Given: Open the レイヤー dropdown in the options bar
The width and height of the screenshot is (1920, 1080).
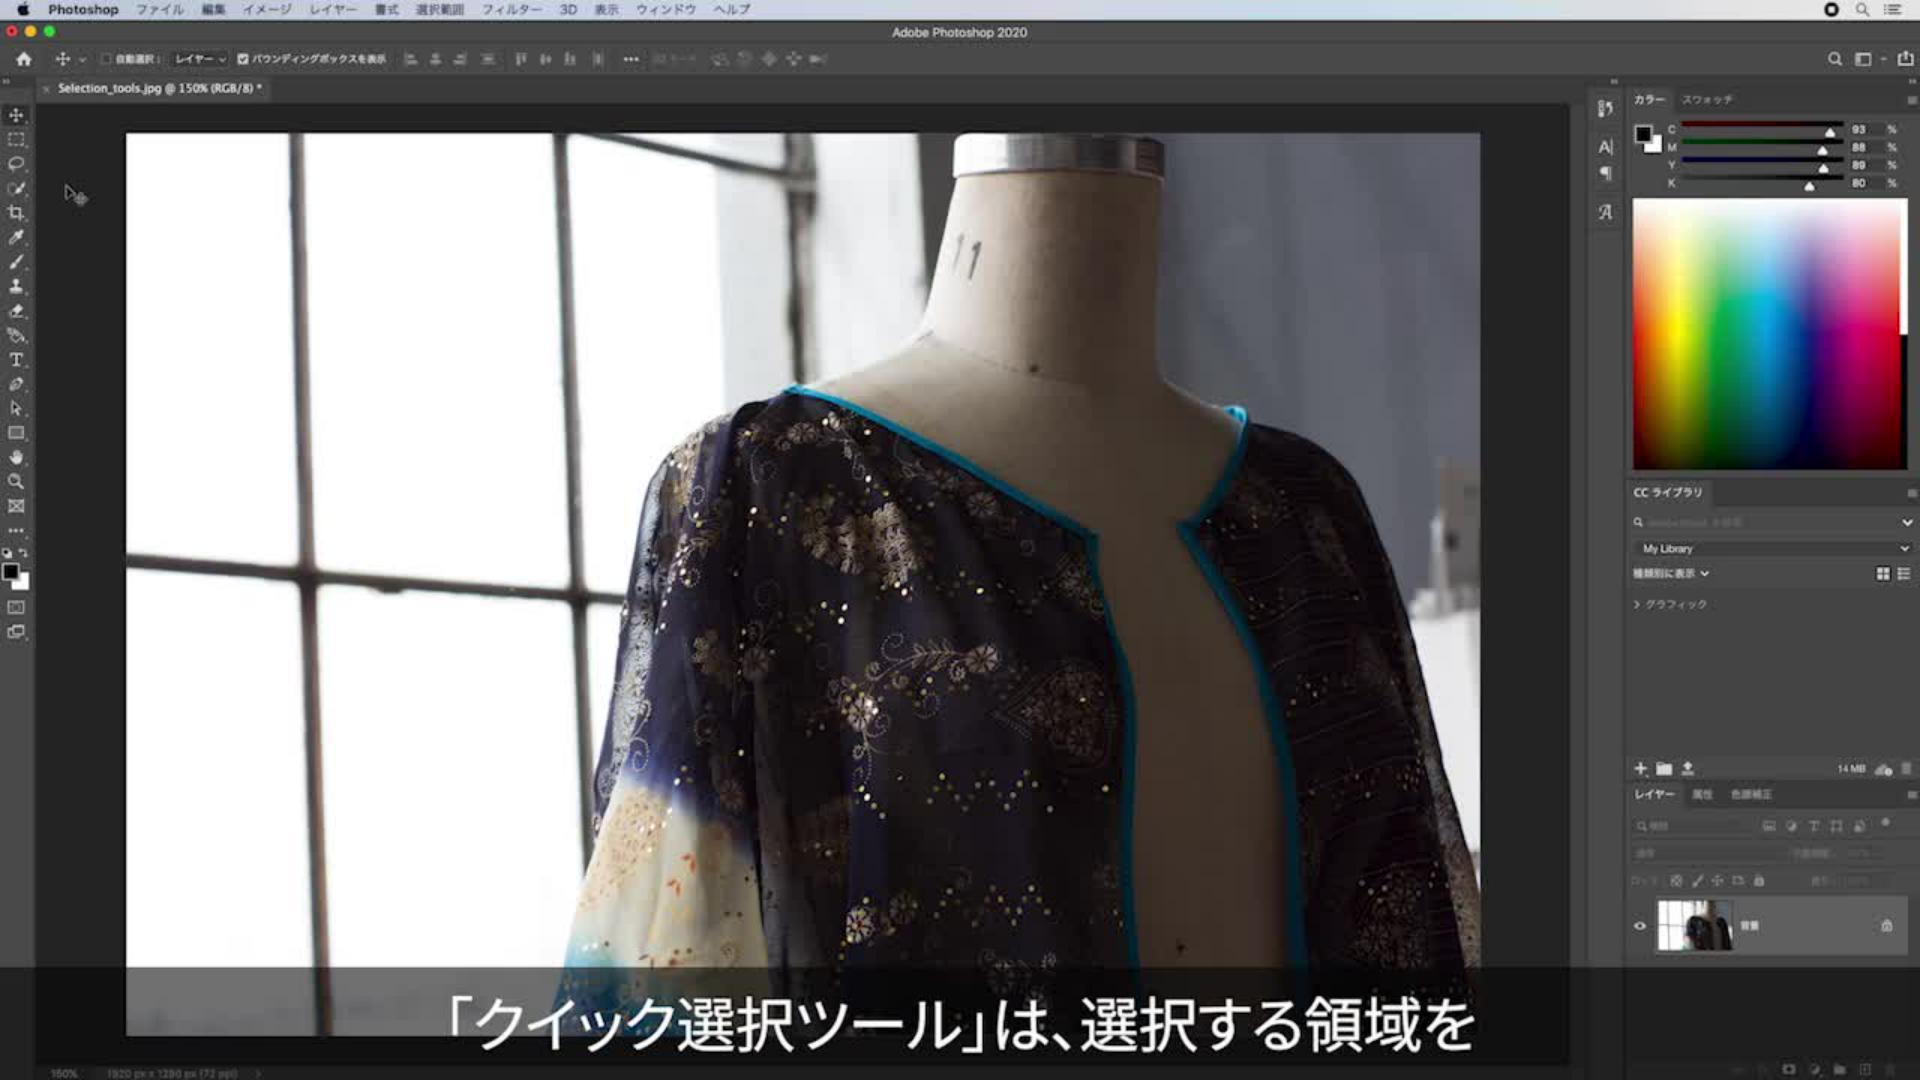Looking at the screenshot, I should [197, 59].
